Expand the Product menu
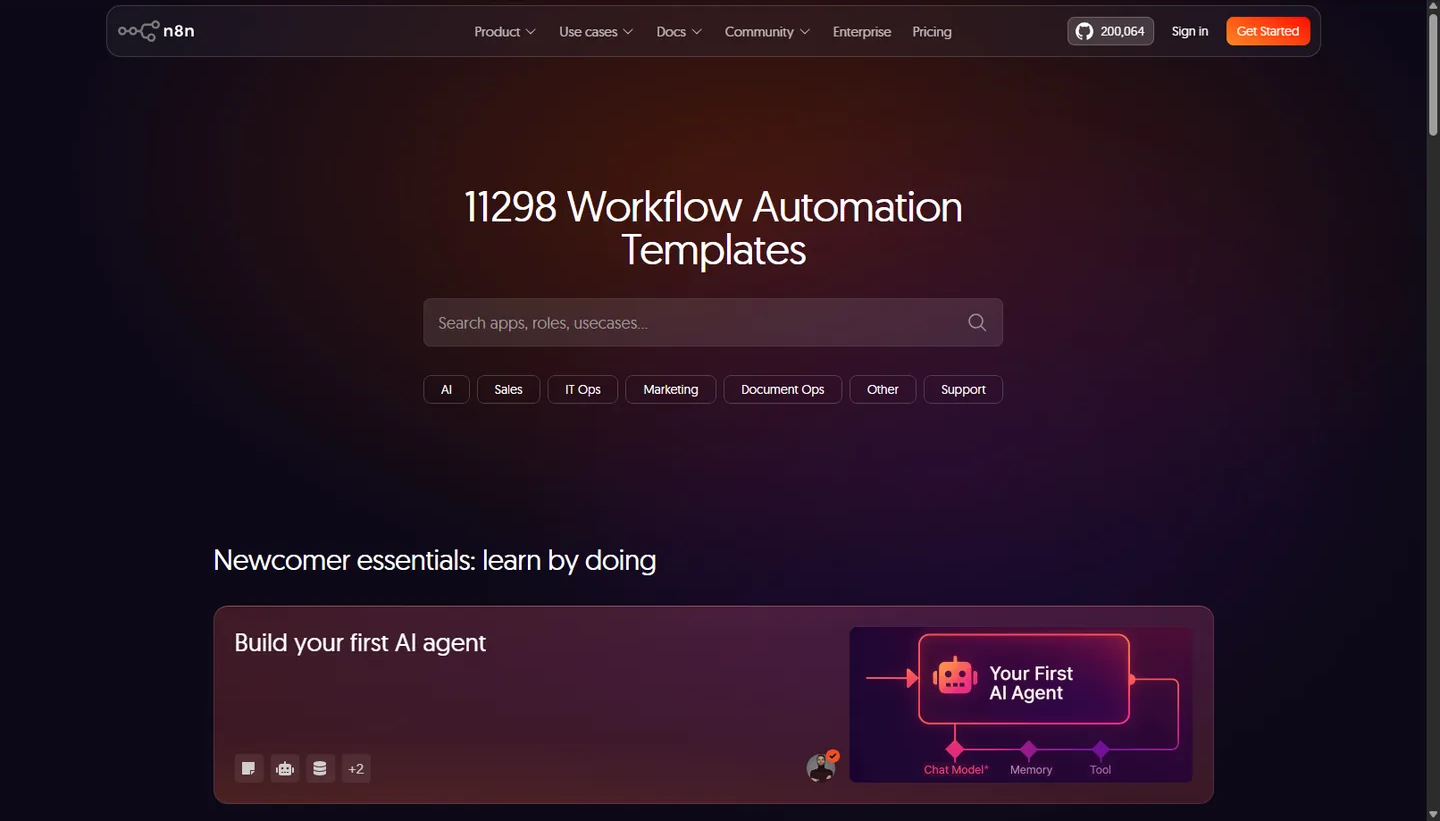This screenshot has height=821, width=1440. (x=505, y=32)
